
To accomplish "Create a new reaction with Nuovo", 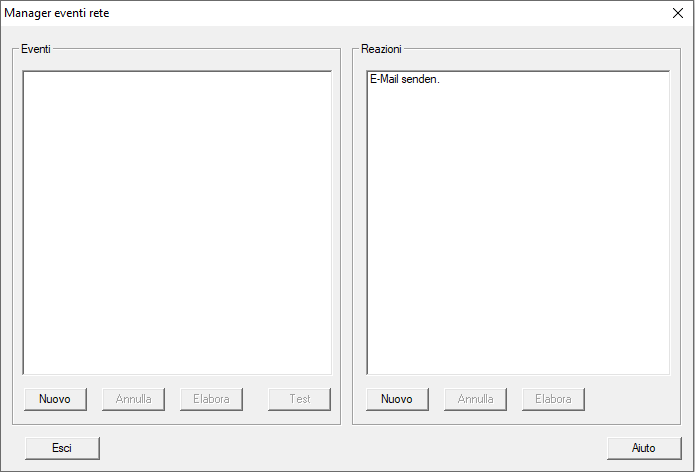I will point(397,399).
